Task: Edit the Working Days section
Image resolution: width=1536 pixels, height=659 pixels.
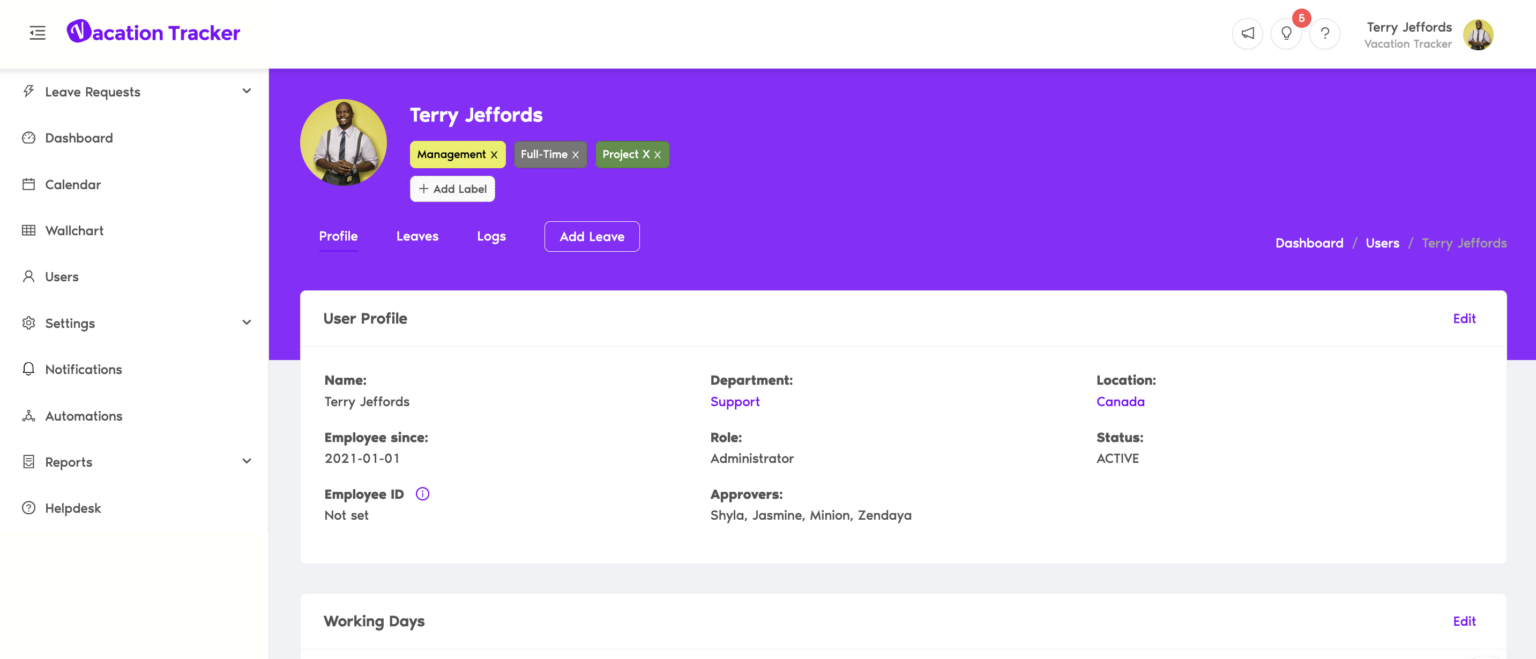Action: (x=1464, y=621)
